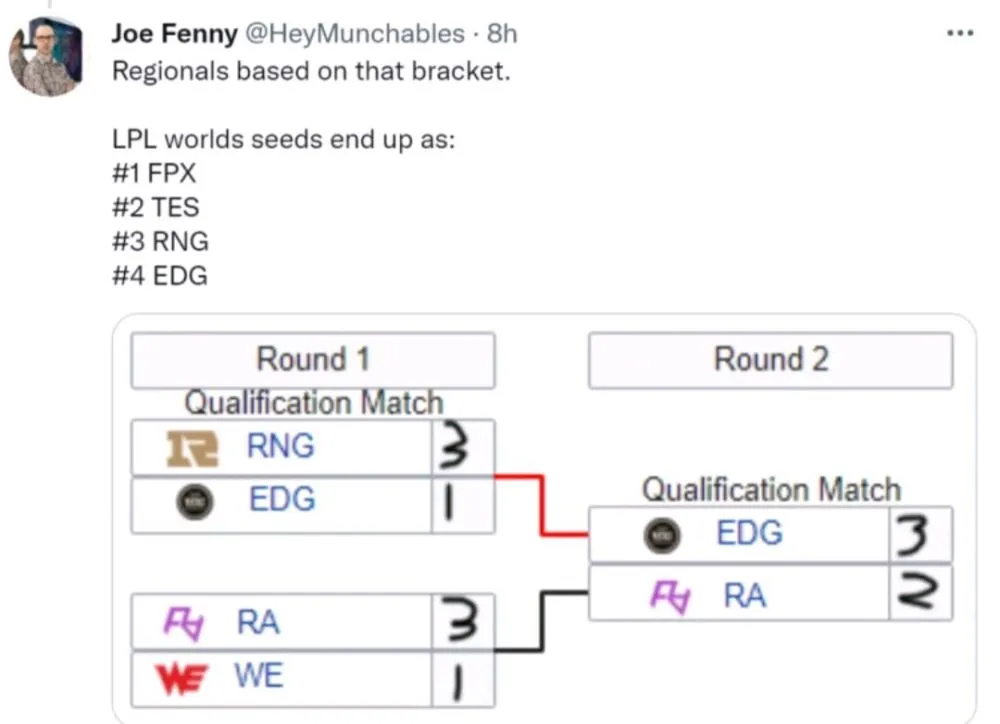
Task: Click the EDG logo in the Round 2 match
Action: tap(664, 536)
